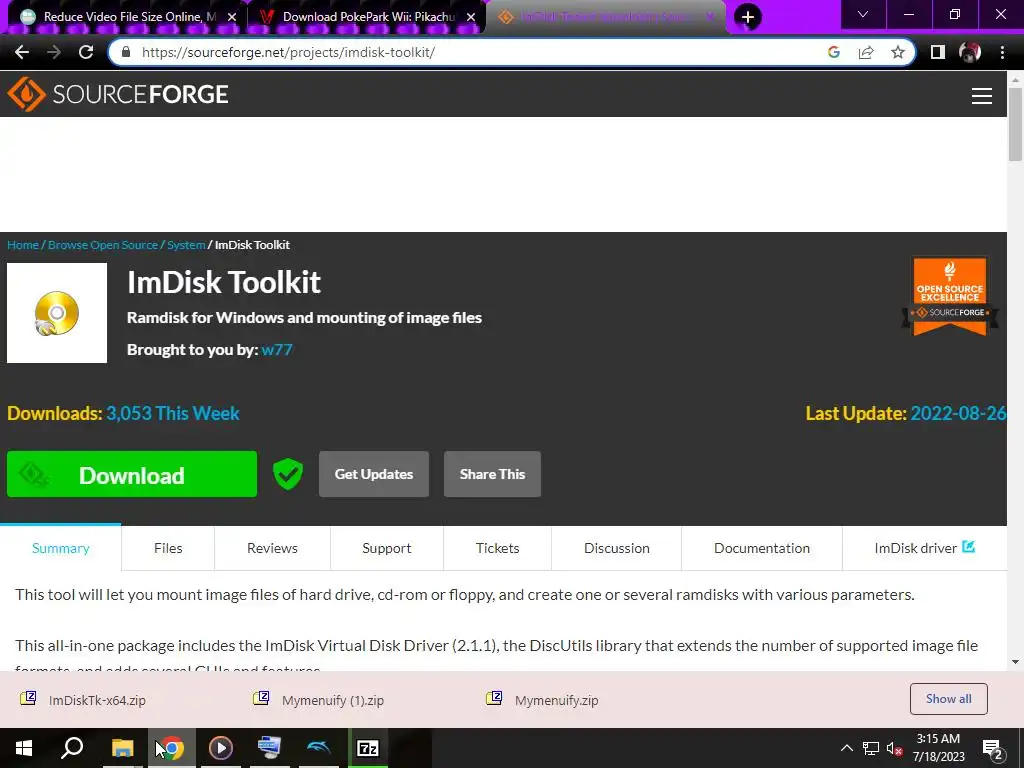Click the 3,053 This Week downloads link
The width and height of the screenshot is (1024, 768).
[x=172, y=413]
